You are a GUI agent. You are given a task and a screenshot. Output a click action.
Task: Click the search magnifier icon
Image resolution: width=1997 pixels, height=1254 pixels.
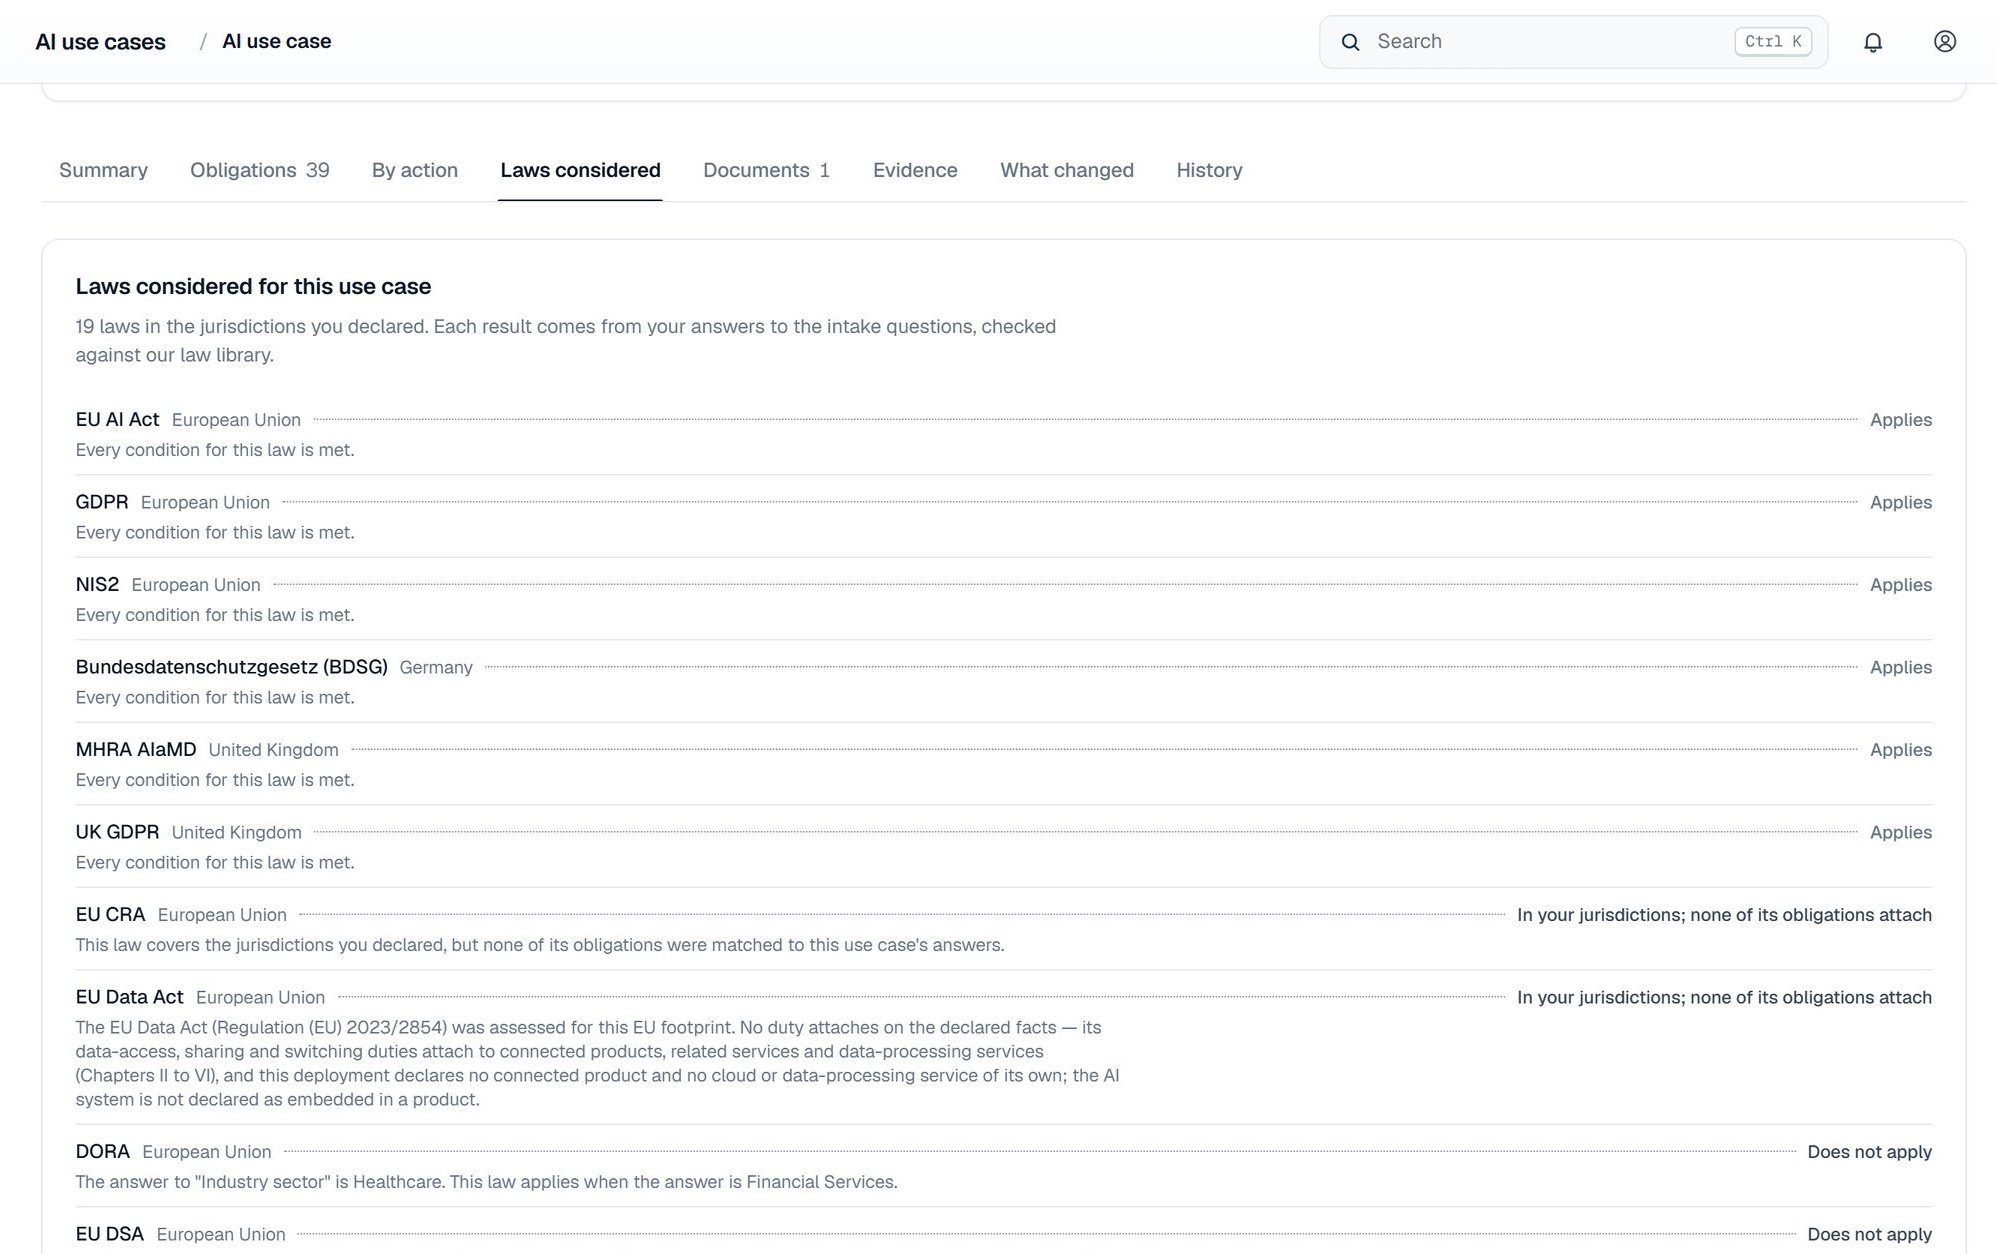pyautogui.click(x=1350, y=42)
